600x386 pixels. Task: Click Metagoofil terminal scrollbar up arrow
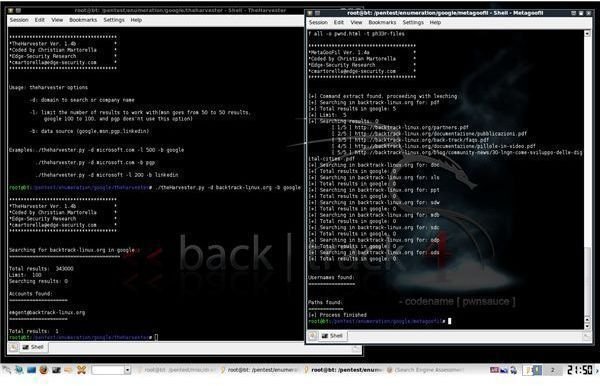tap(587, 34)
